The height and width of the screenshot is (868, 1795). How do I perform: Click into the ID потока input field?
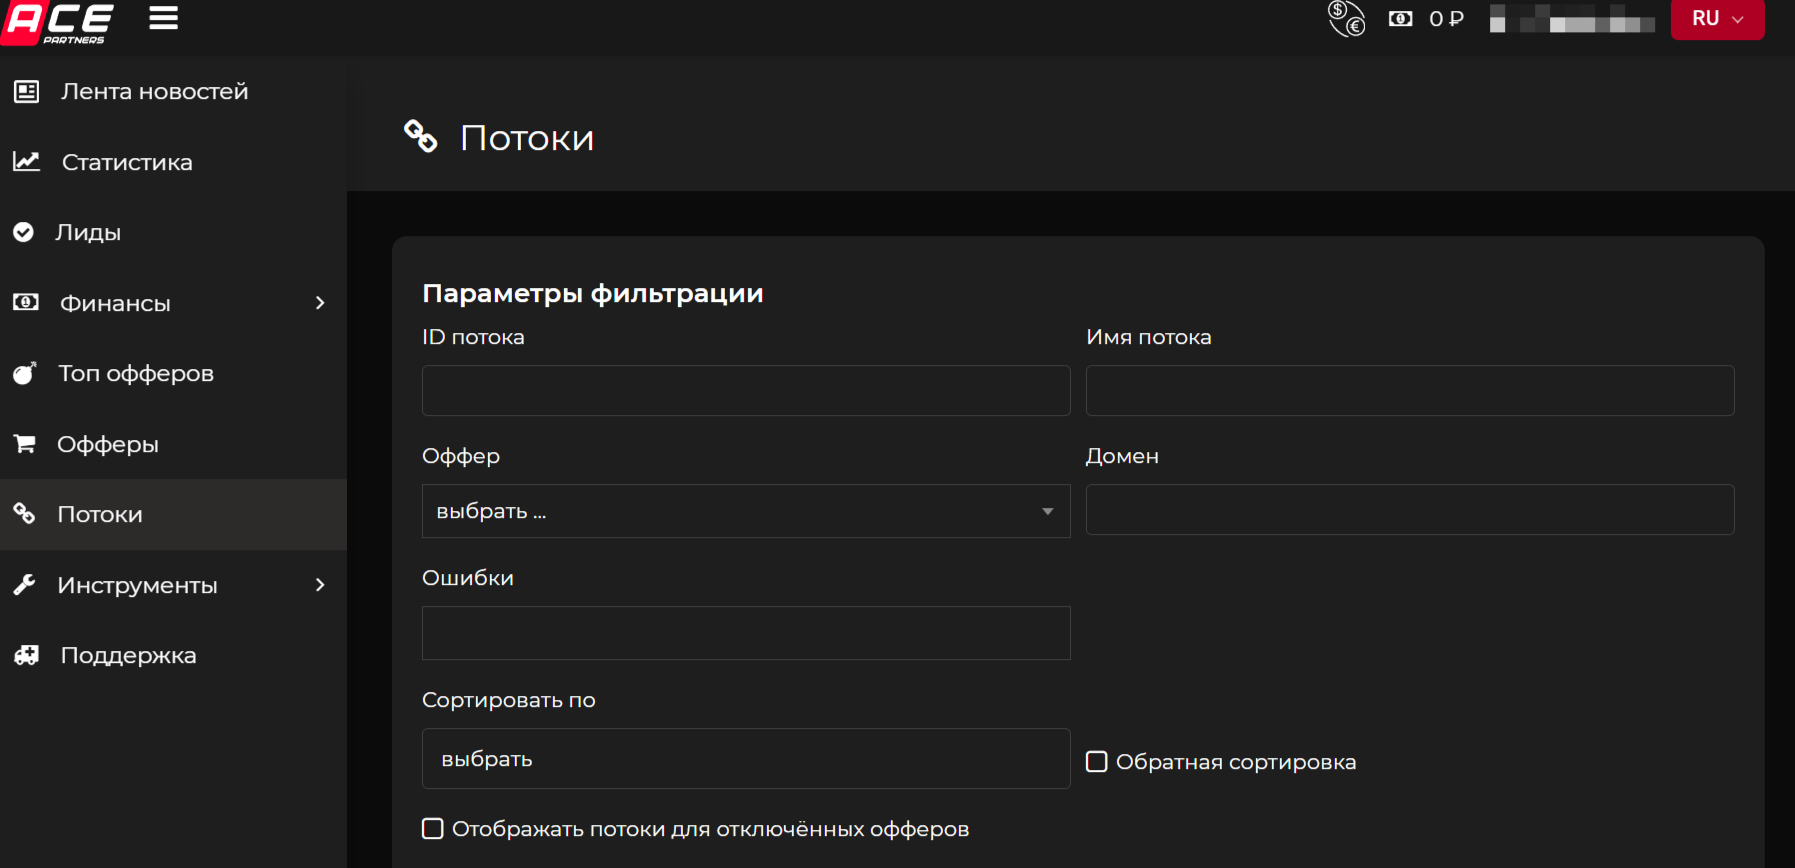746,390
